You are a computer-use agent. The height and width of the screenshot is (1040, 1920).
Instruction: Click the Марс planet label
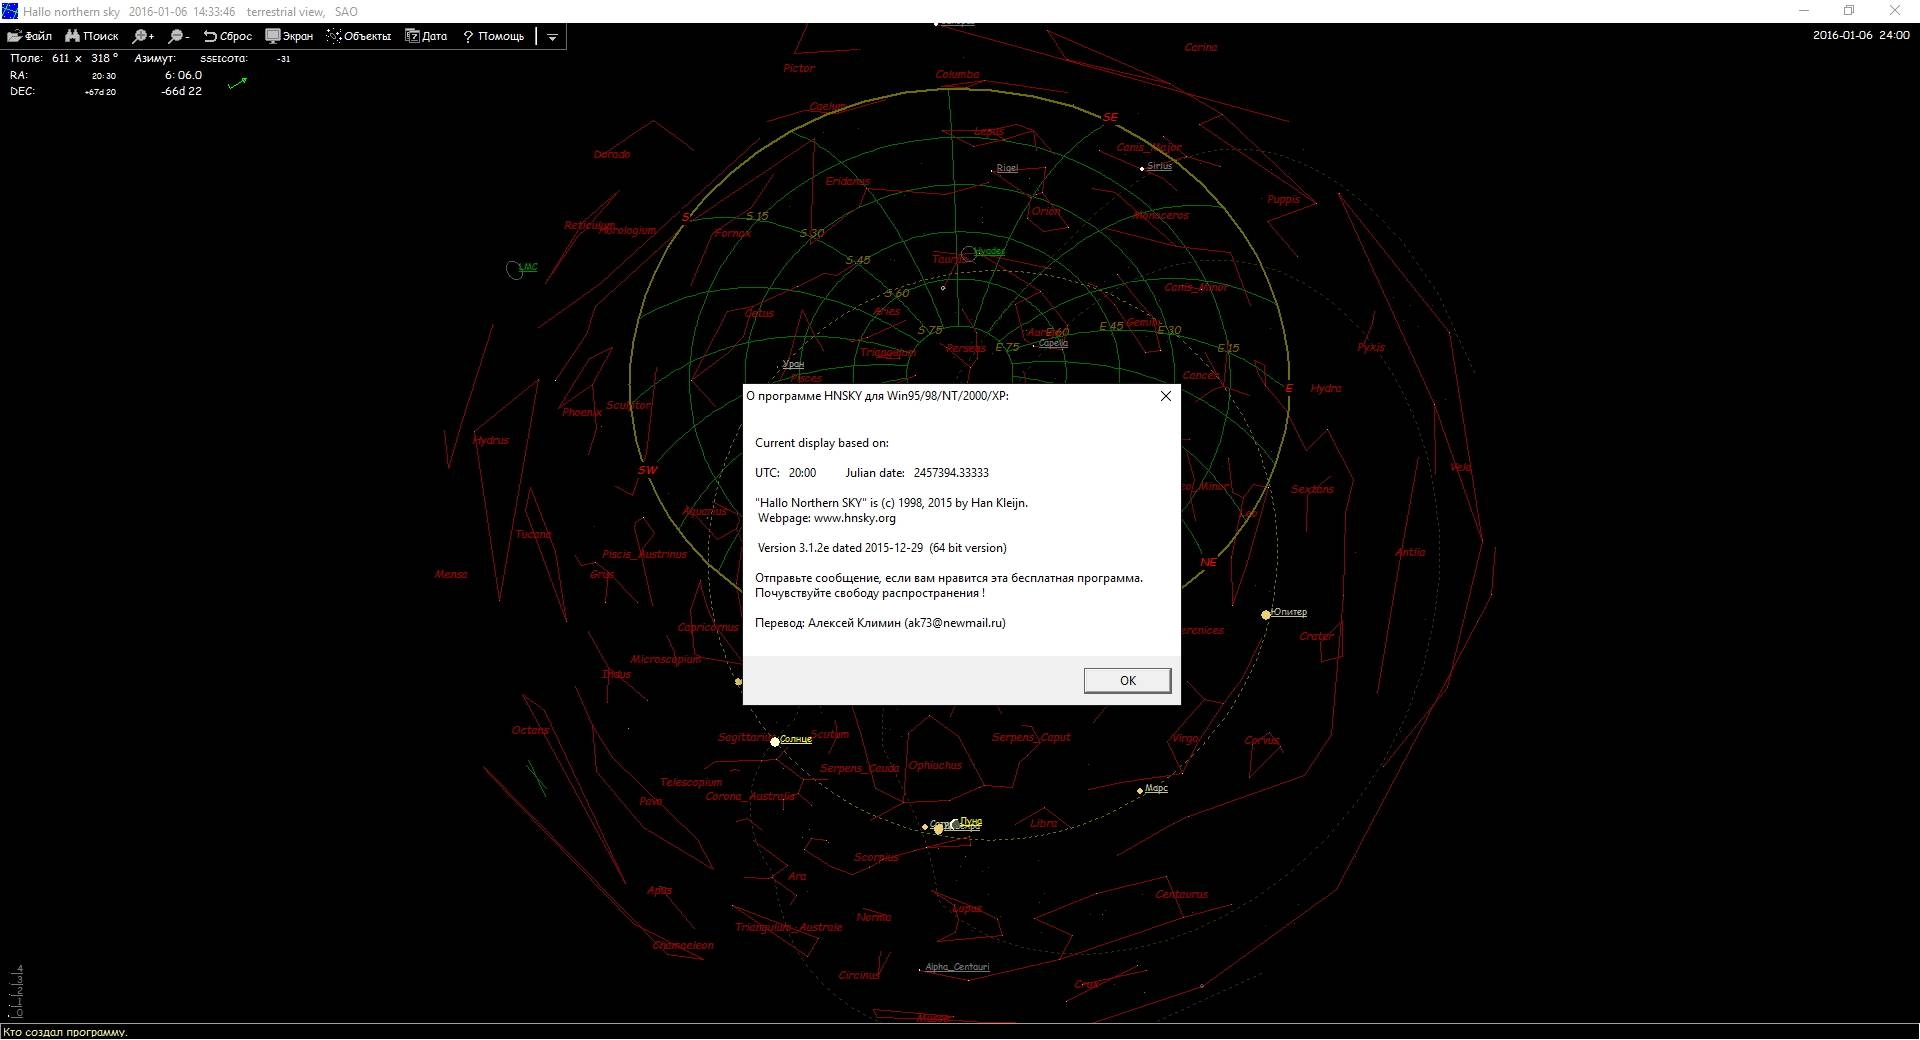[x=1156, y=788]
